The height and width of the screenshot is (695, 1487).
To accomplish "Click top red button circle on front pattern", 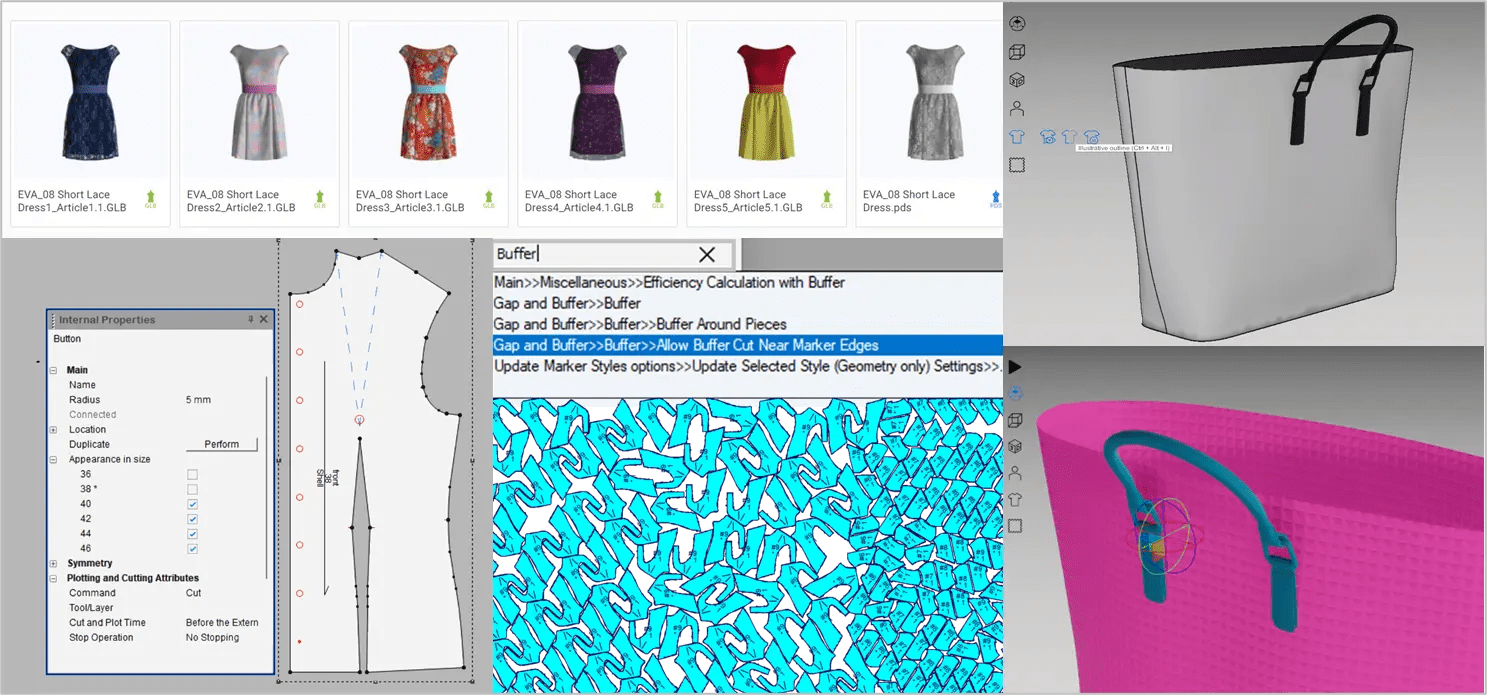I will pos(299,303).
